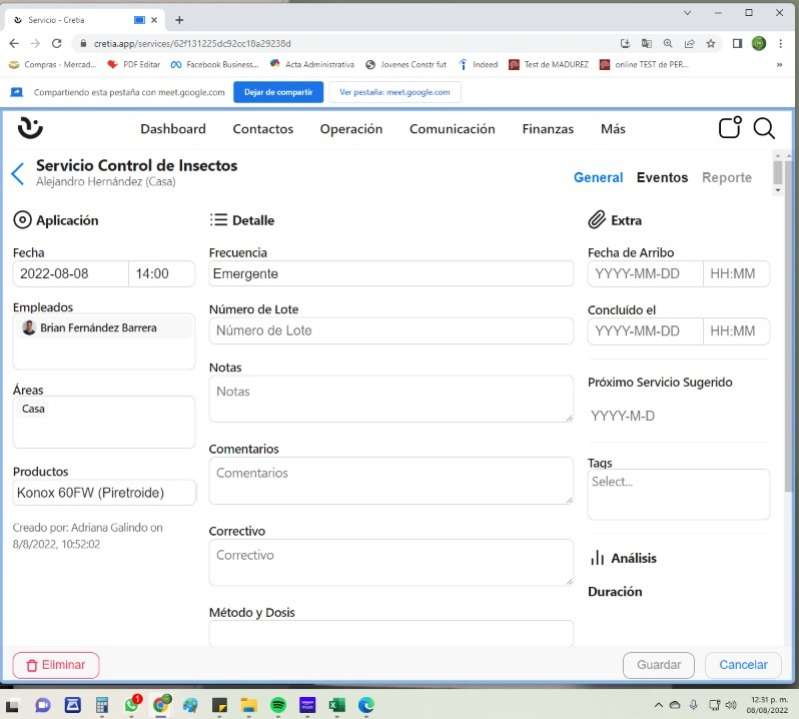Expand the Tags select box
The image size is (799, 719).
[x=678, y=493]
